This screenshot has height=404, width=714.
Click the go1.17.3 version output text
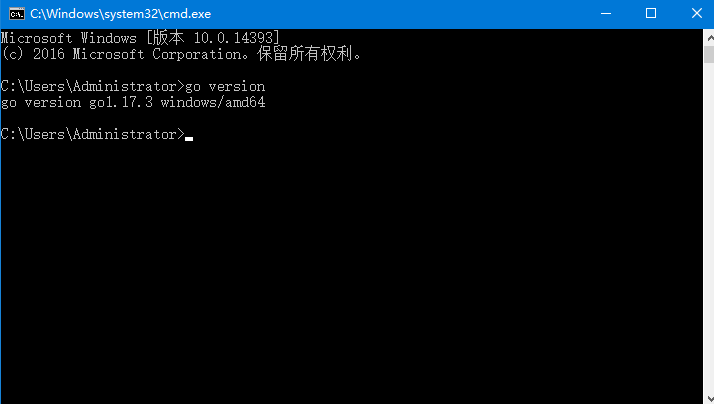click(121, 102)
